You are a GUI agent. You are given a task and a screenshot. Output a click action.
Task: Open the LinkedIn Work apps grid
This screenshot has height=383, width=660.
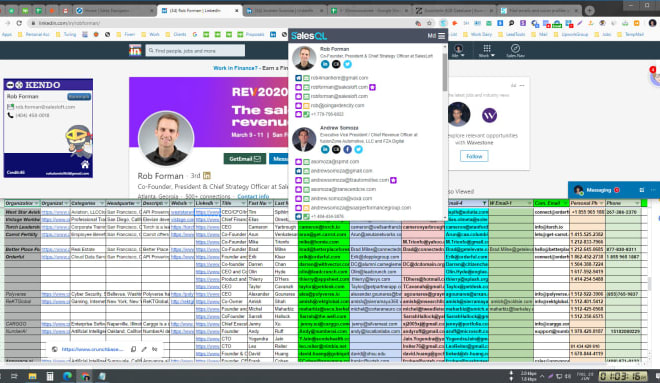point(487,50)
